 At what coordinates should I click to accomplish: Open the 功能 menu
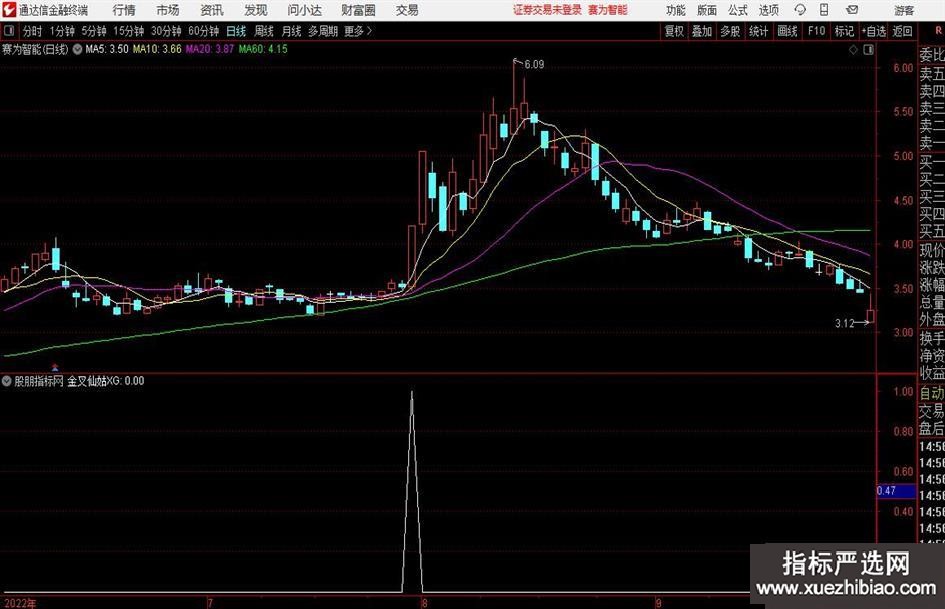click(676, 10)
